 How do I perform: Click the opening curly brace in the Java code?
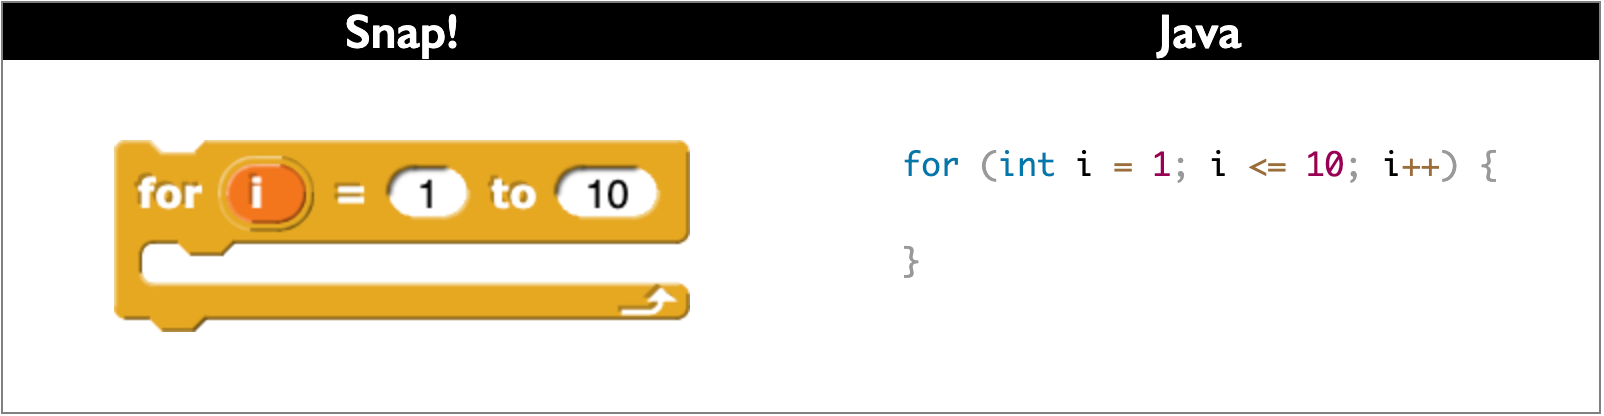click(x=1488, y=165)
